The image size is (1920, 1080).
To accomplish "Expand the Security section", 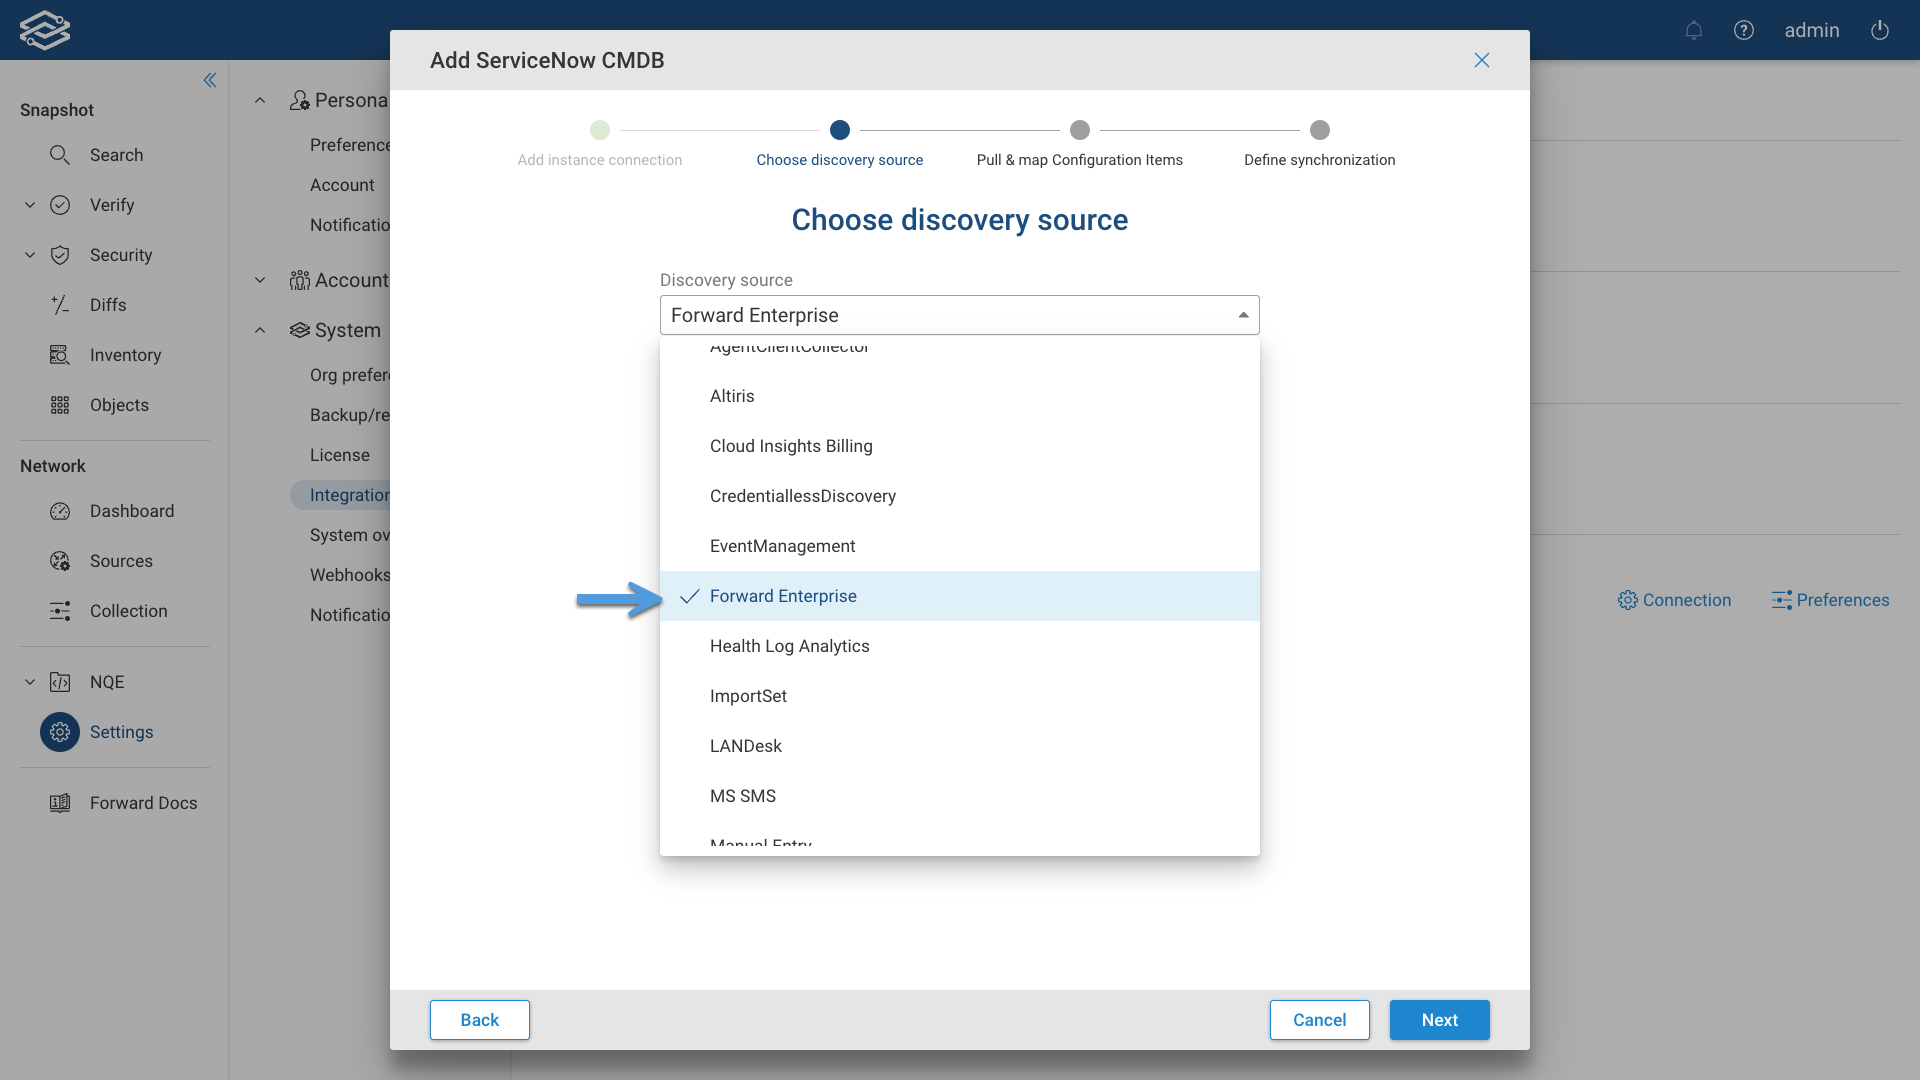I will point(29,255).
